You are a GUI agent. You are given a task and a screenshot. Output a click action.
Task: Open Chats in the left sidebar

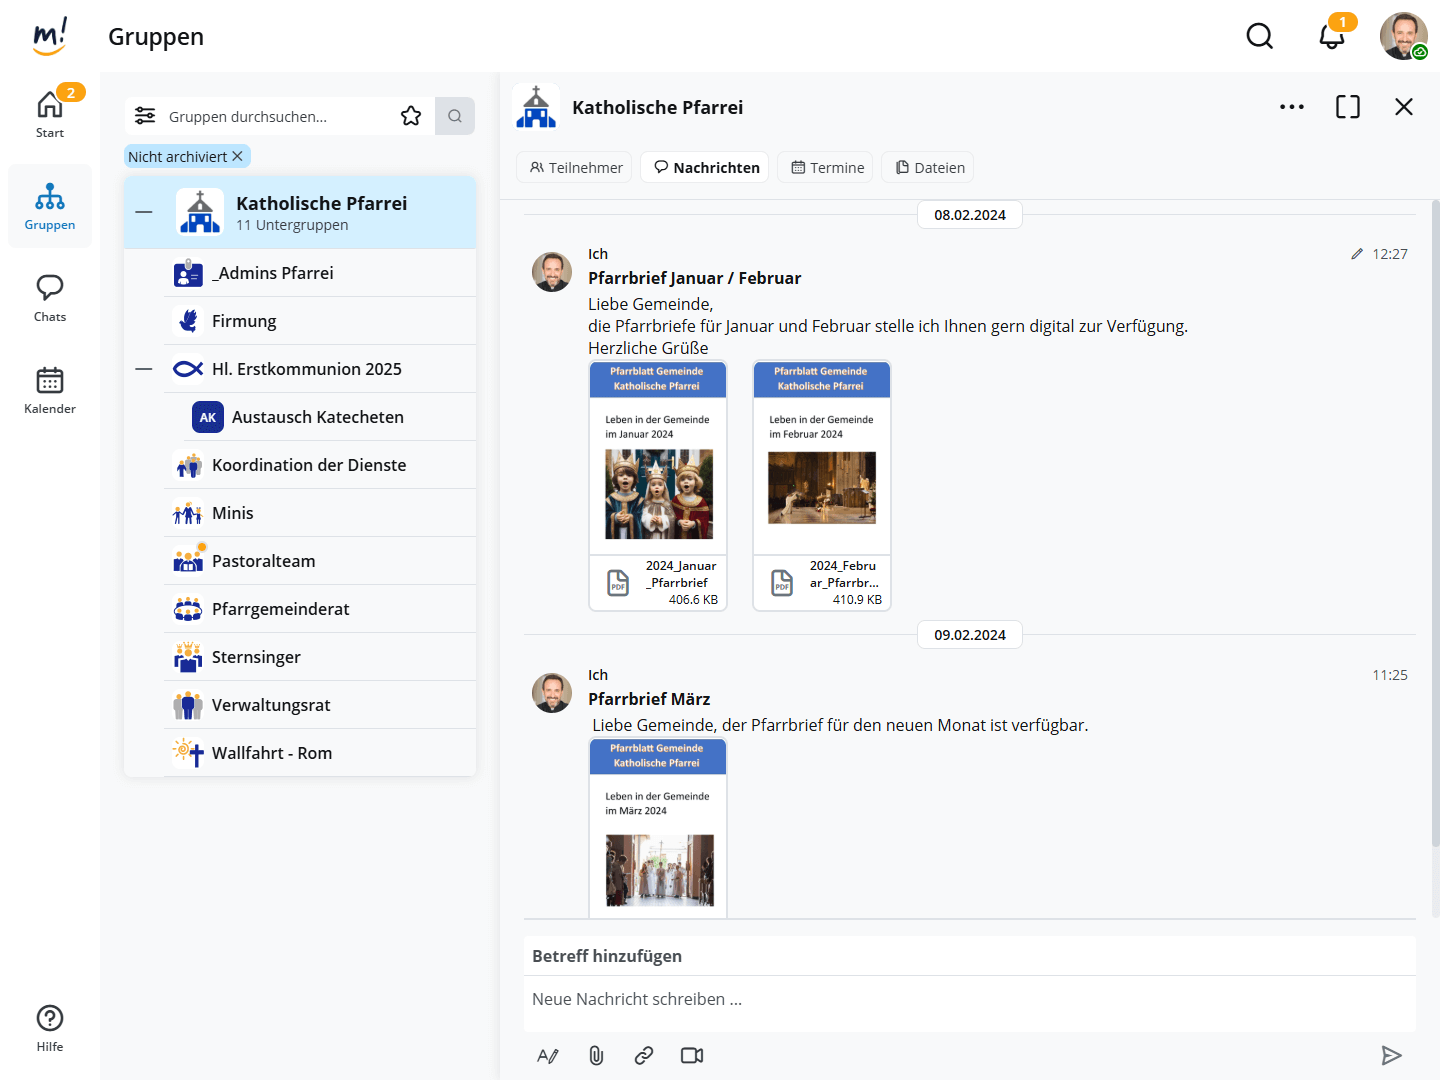tap(50, 298)
